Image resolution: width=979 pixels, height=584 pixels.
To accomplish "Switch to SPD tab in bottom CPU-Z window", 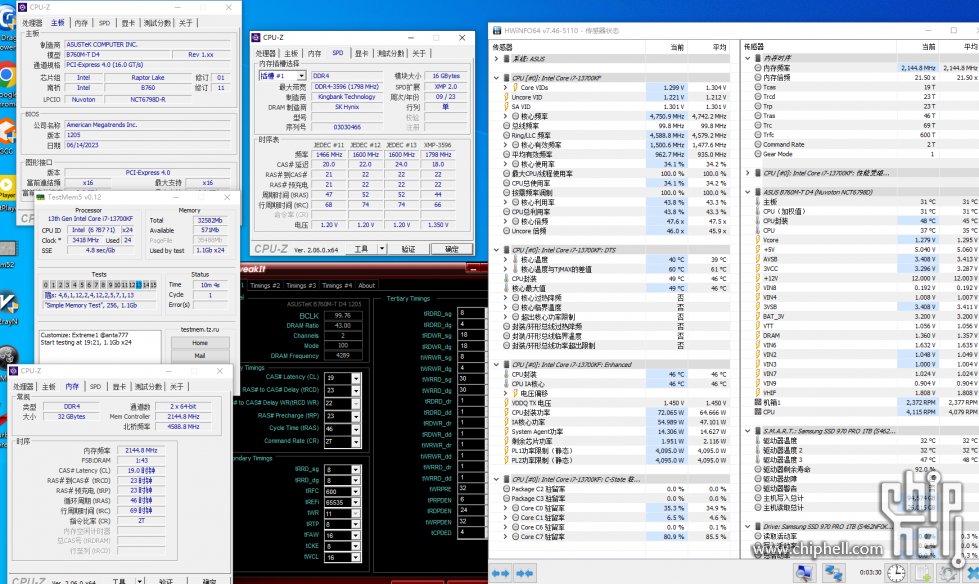I will click(95, 387).
